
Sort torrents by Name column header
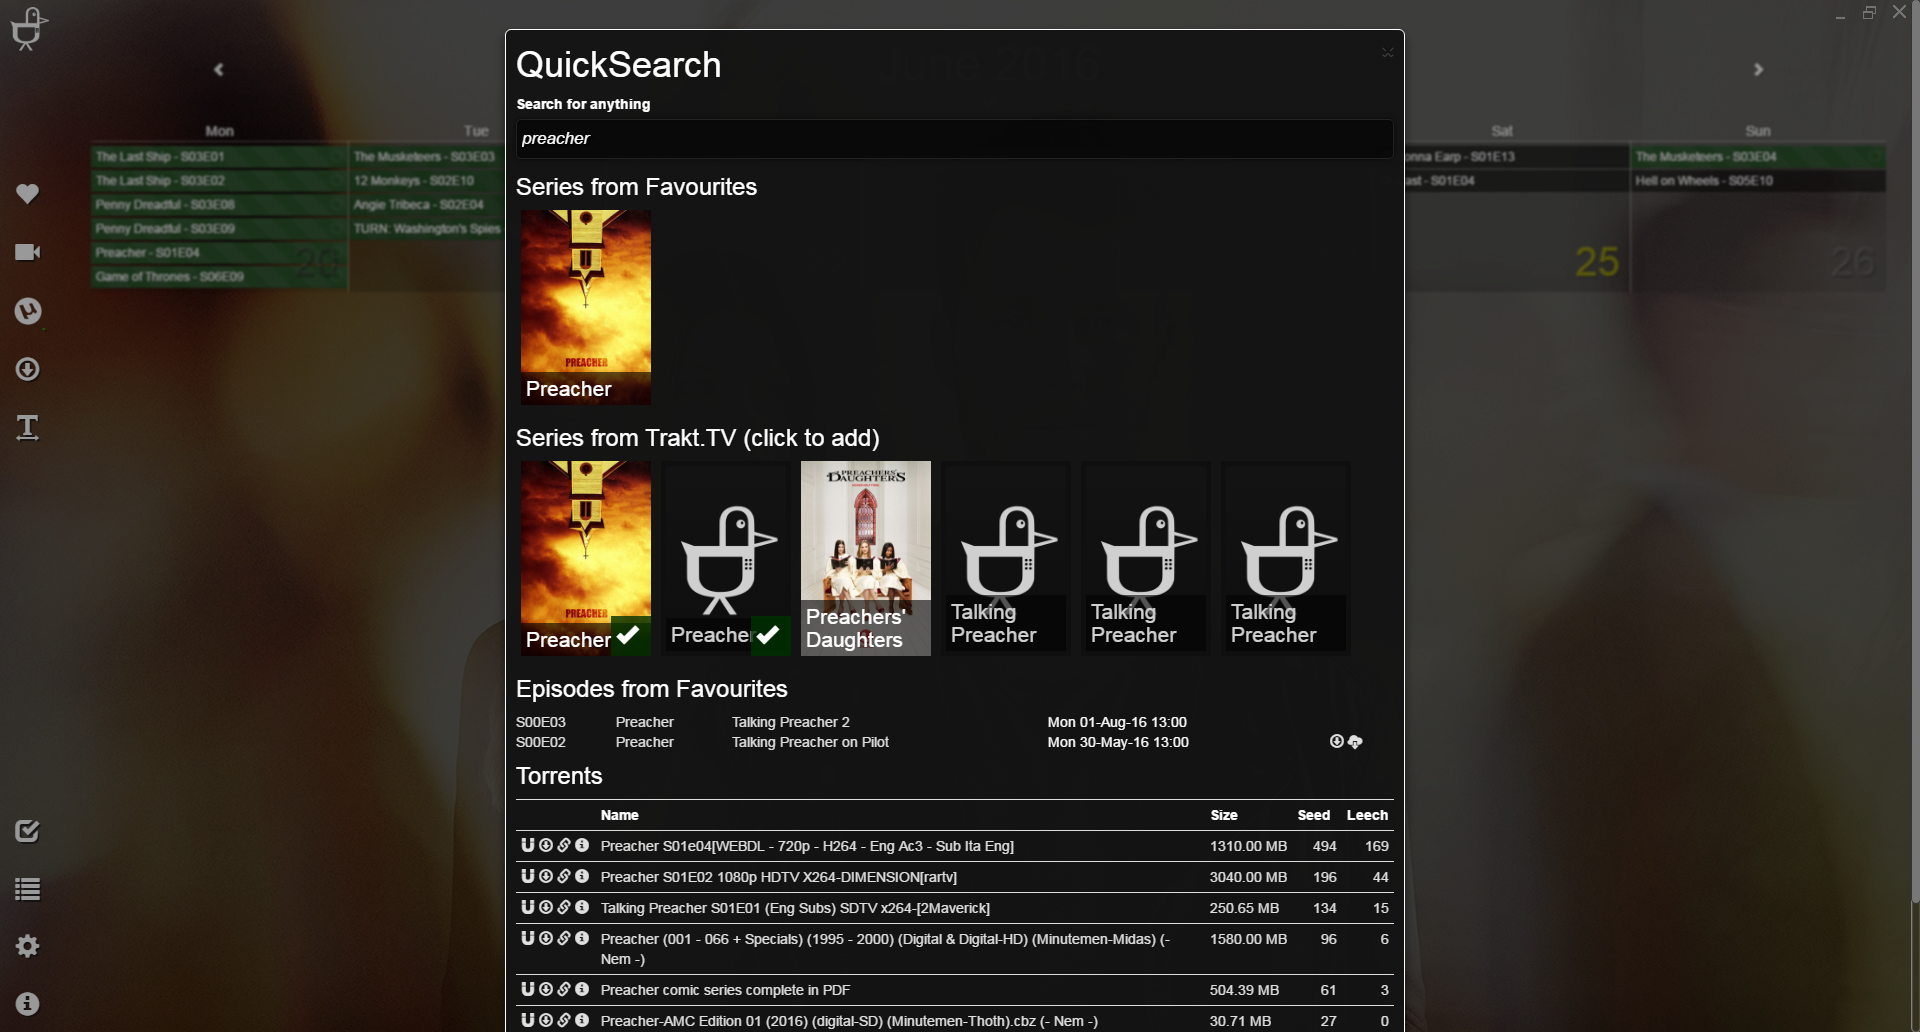click(620, 815)
